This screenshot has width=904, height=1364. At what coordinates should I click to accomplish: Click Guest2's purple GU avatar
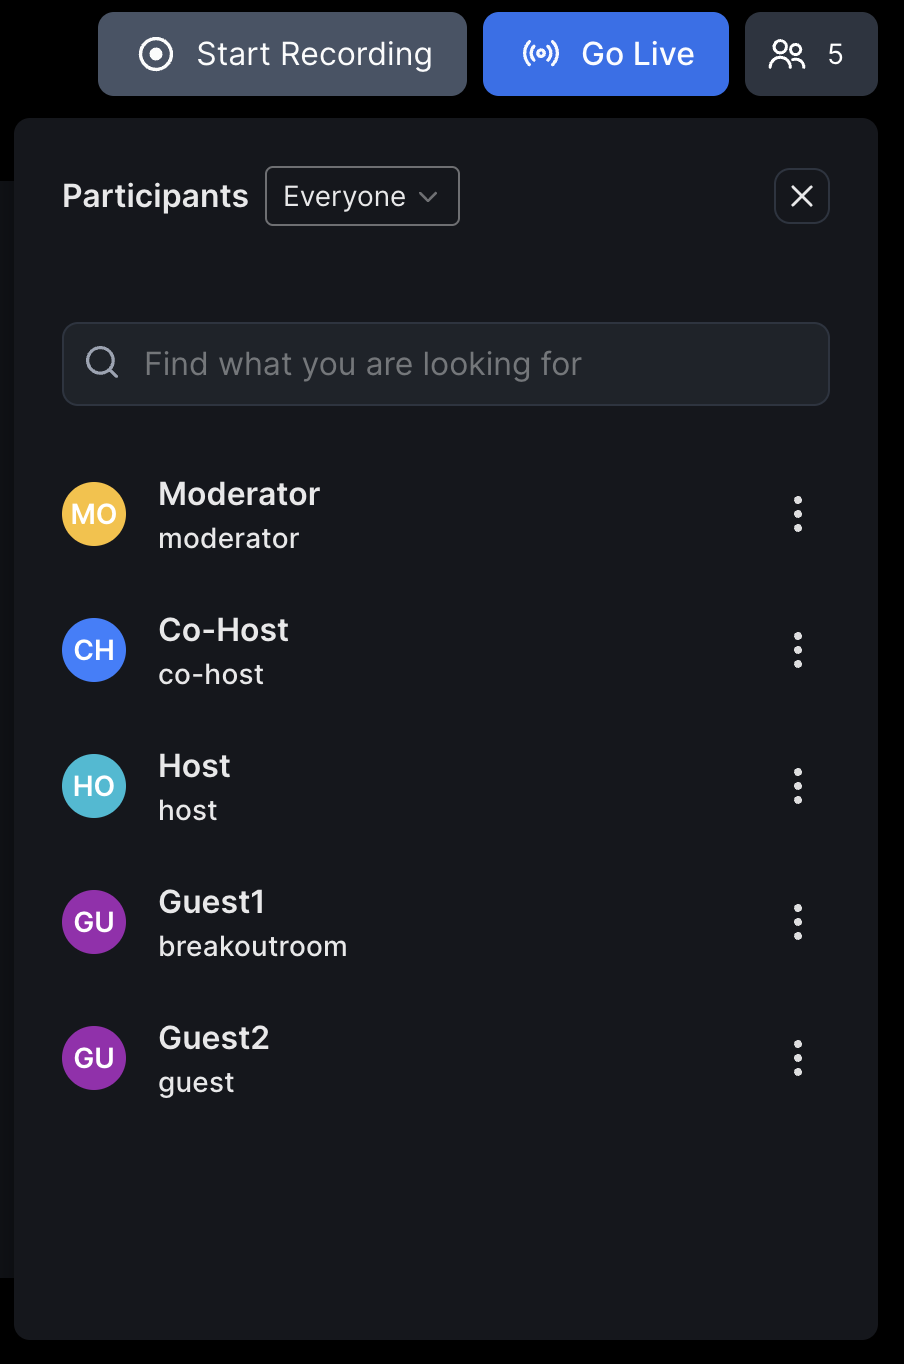click(94, 1058)
